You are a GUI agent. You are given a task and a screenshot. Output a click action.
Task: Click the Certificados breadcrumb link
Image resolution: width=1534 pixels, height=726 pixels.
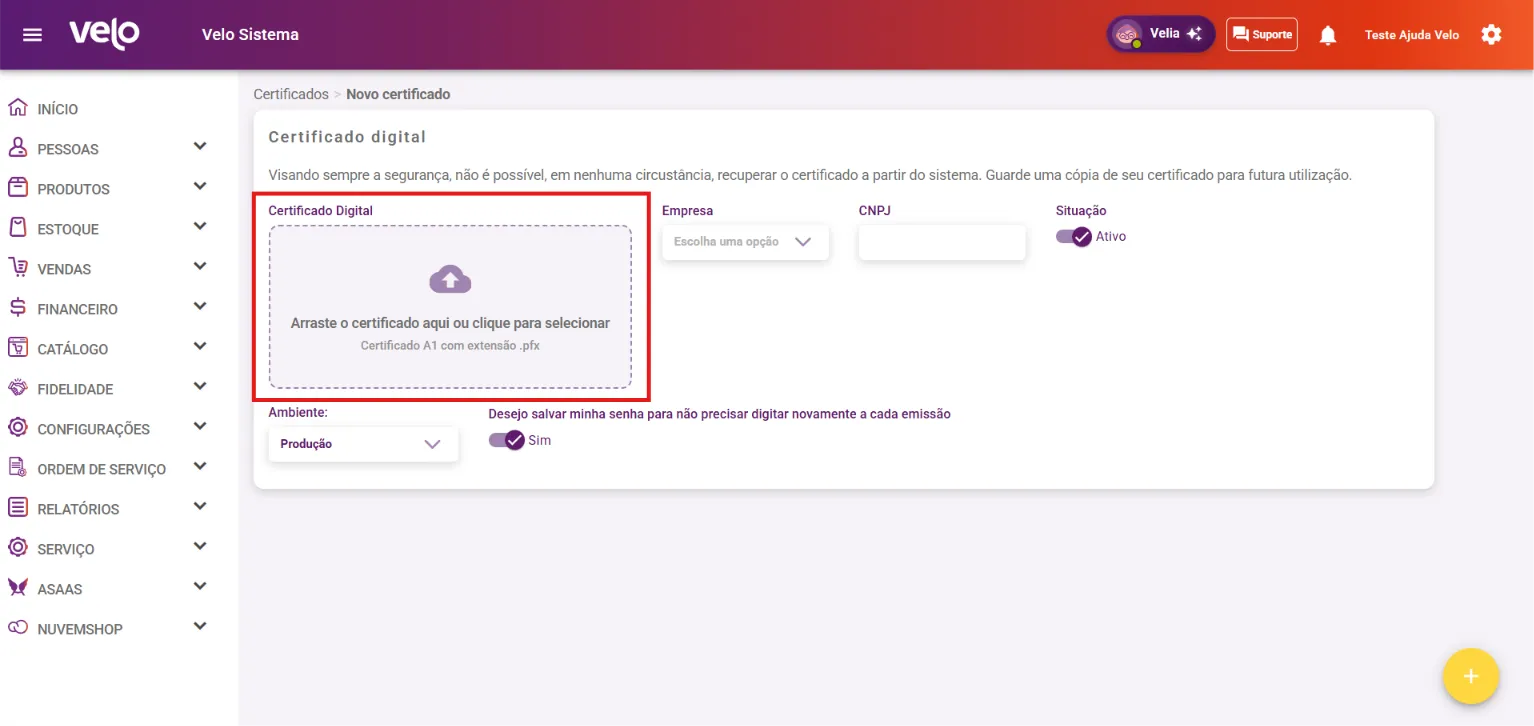click(291, 94)
